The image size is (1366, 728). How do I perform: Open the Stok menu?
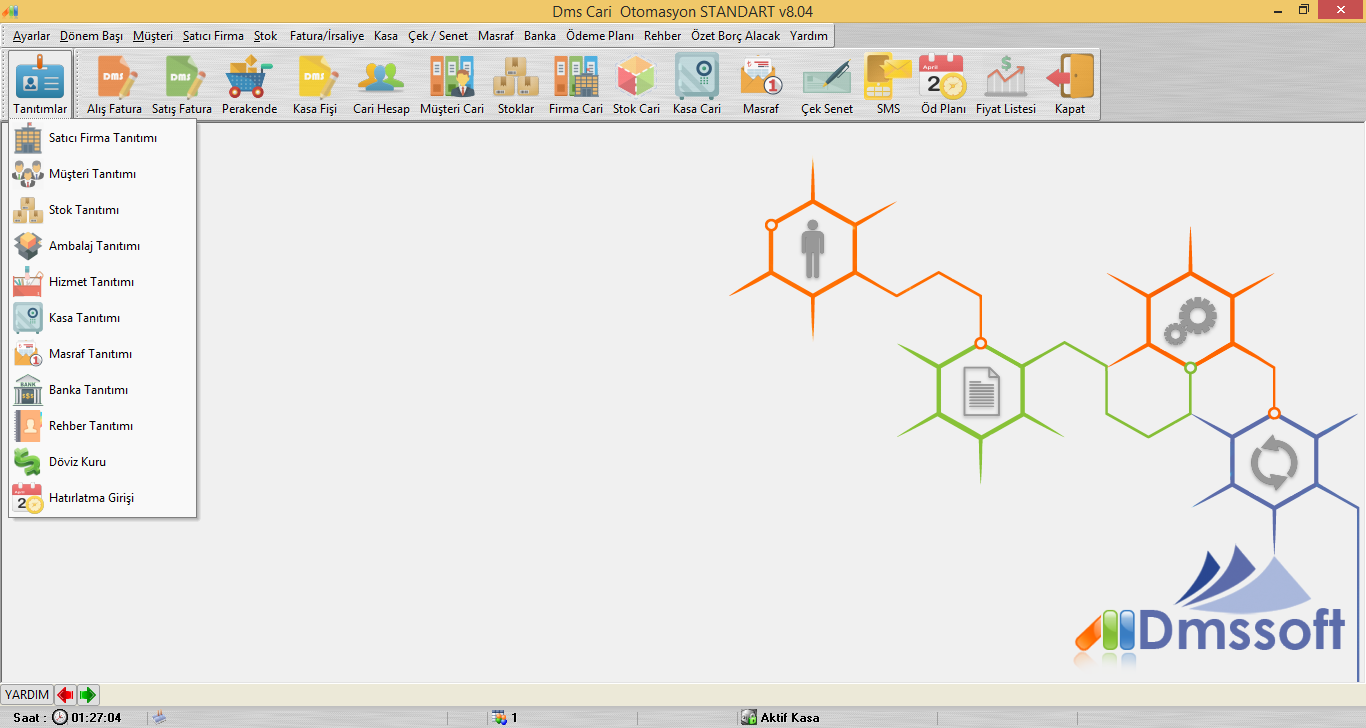(x=266, y=35)
